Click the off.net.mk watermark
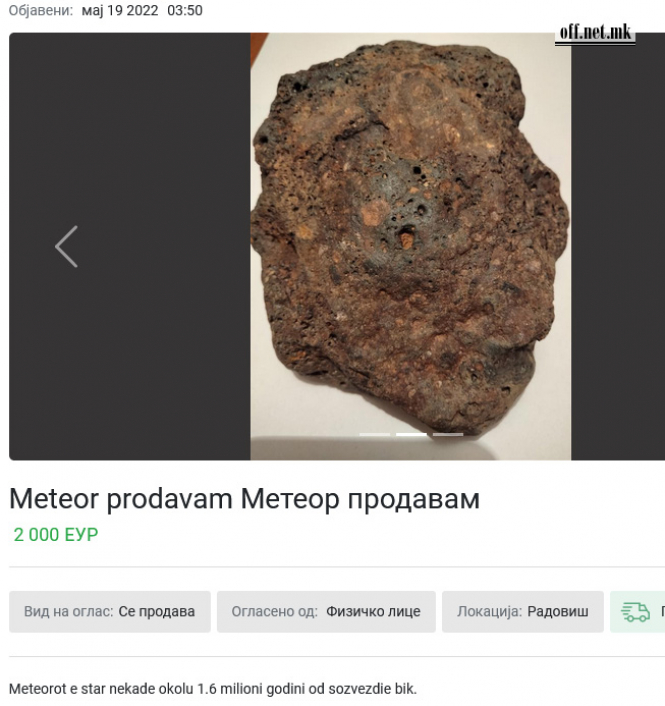This screenshot has height=706, width=665. [595, 33]
